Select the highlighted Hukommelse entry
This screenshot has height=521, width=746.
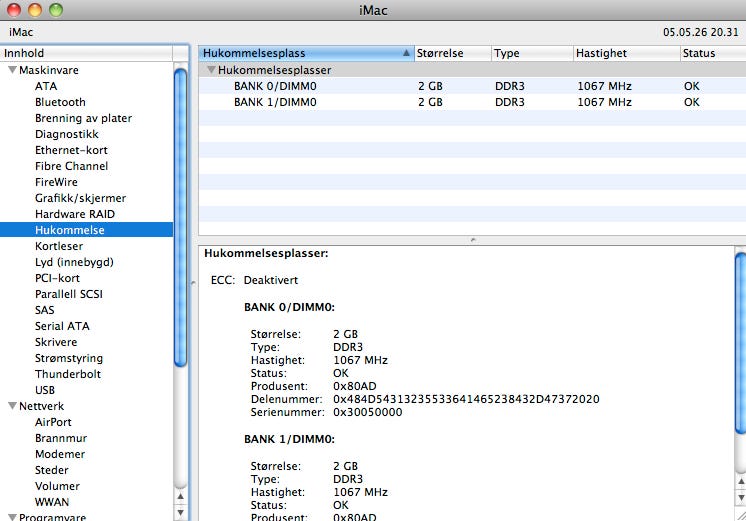click(x=87, y=230)
